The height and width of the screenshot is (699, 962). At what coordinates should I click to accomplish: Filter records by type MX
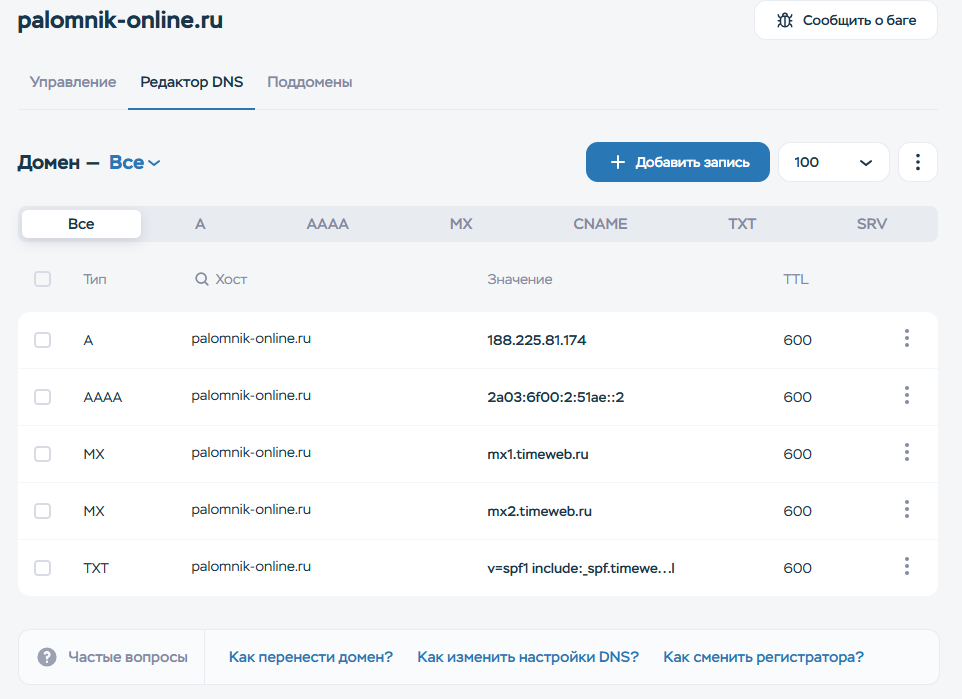pos(461,224)
